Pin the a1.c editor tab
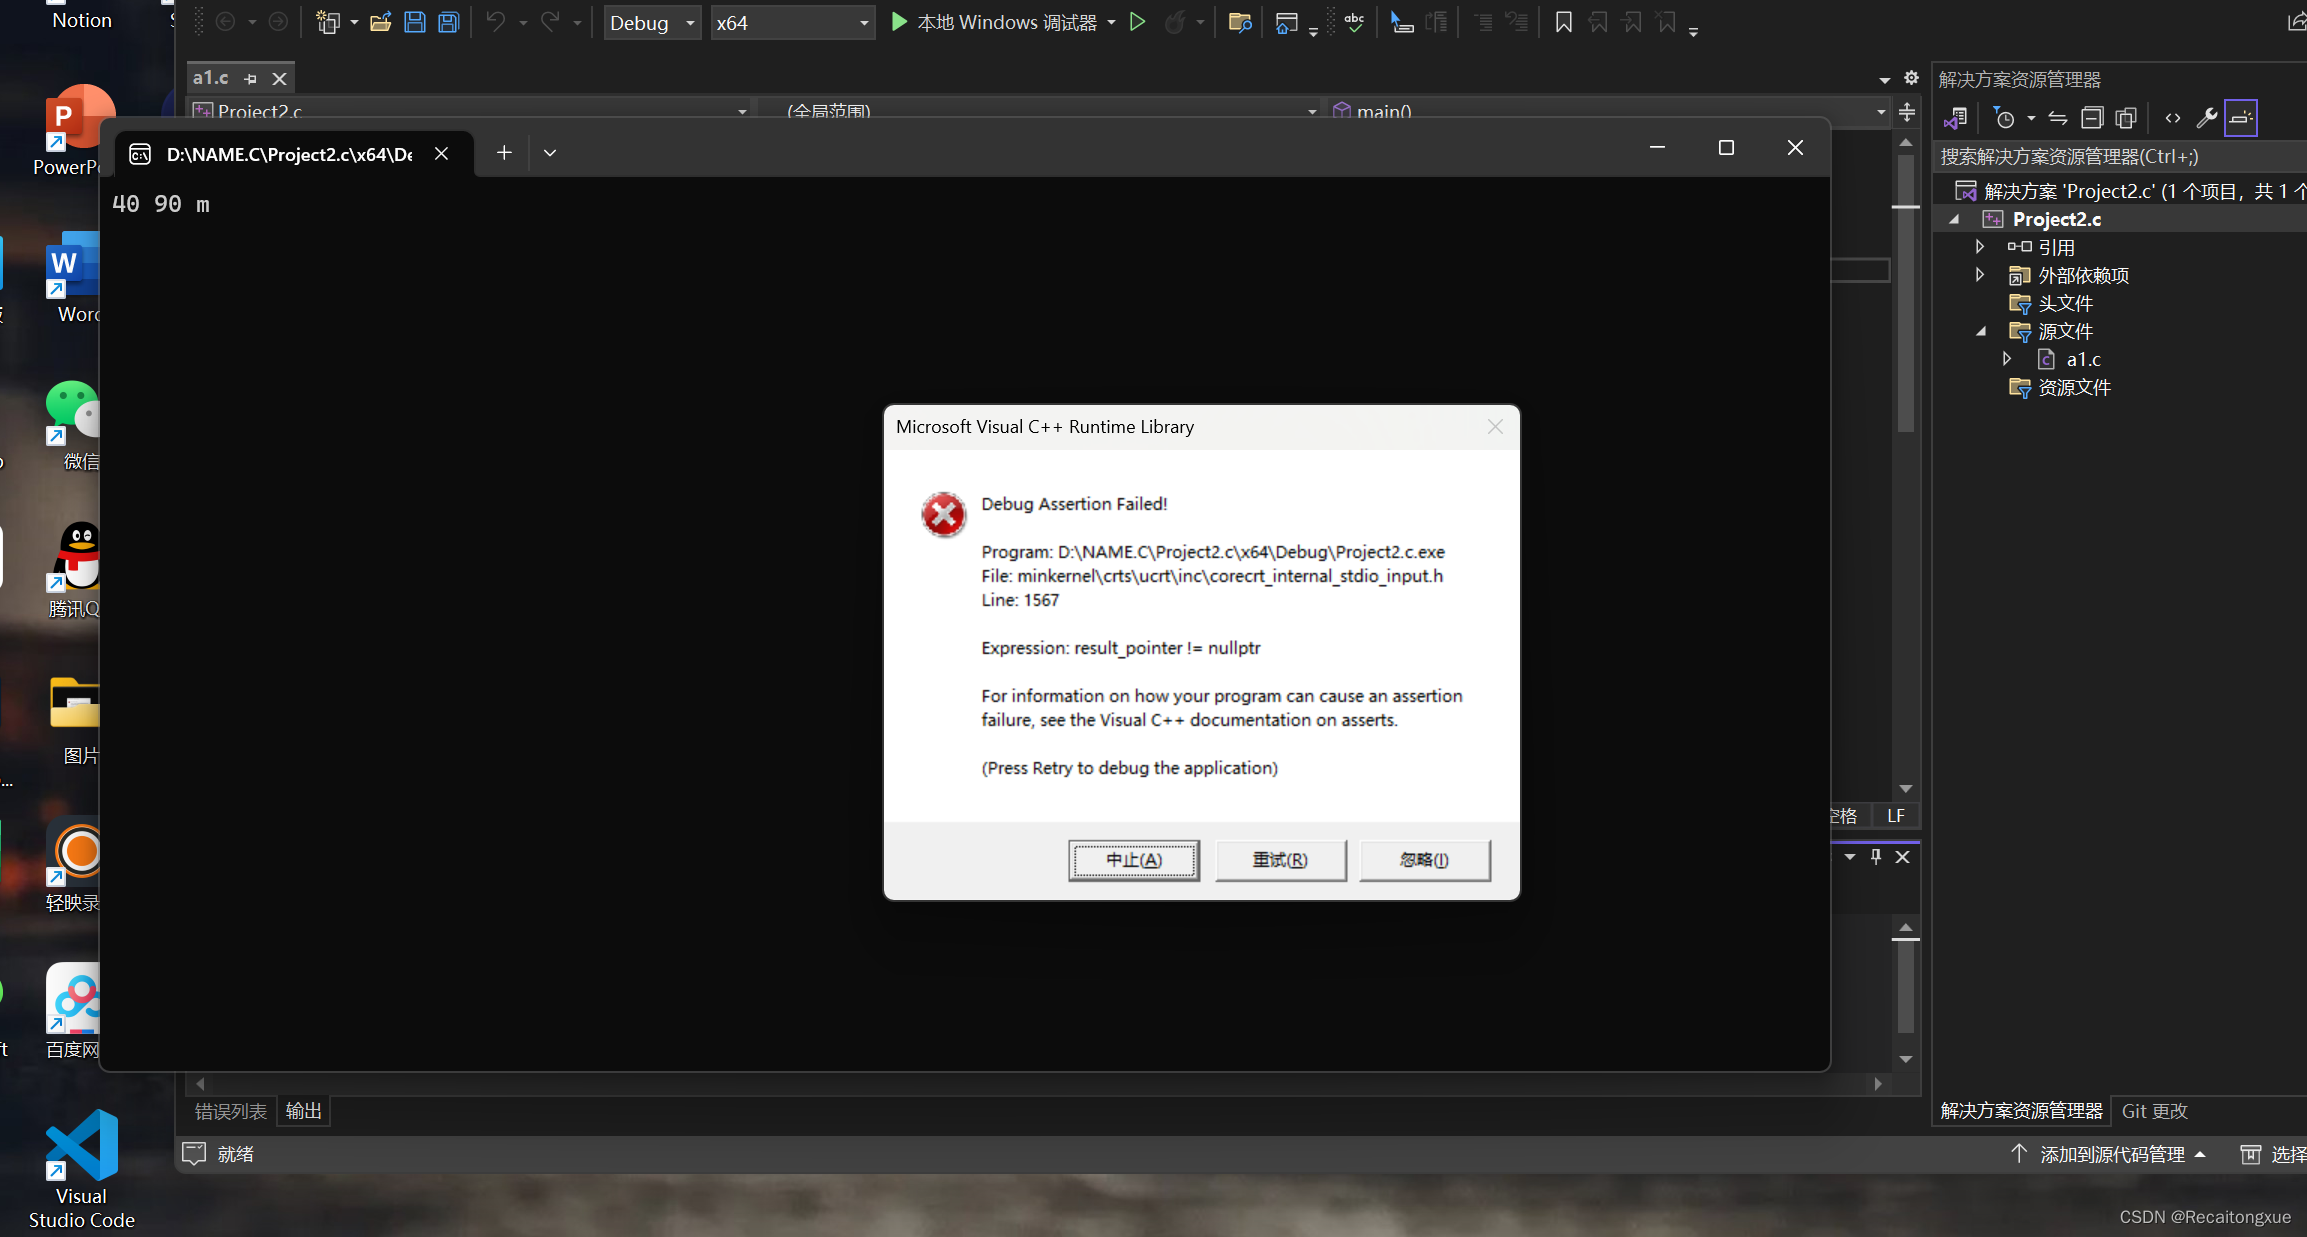 [250, 78]
